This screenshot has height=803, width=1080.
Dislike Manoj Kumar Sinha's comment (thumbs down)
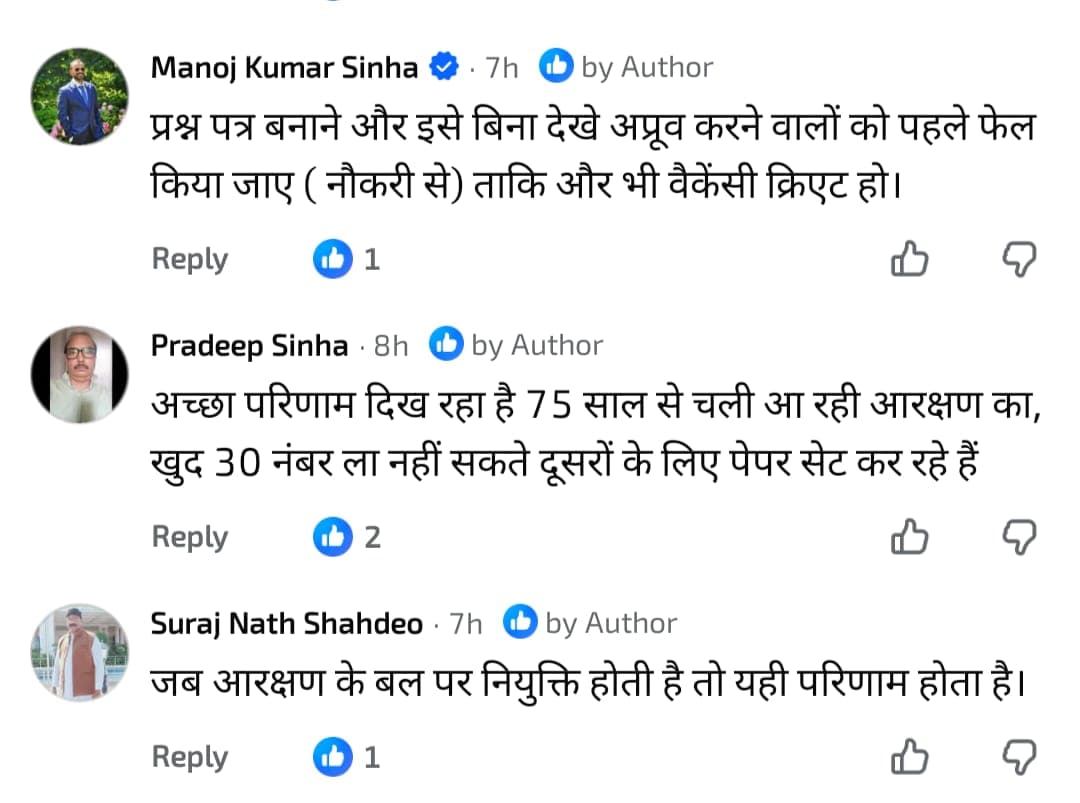[x=1019, y=260]
